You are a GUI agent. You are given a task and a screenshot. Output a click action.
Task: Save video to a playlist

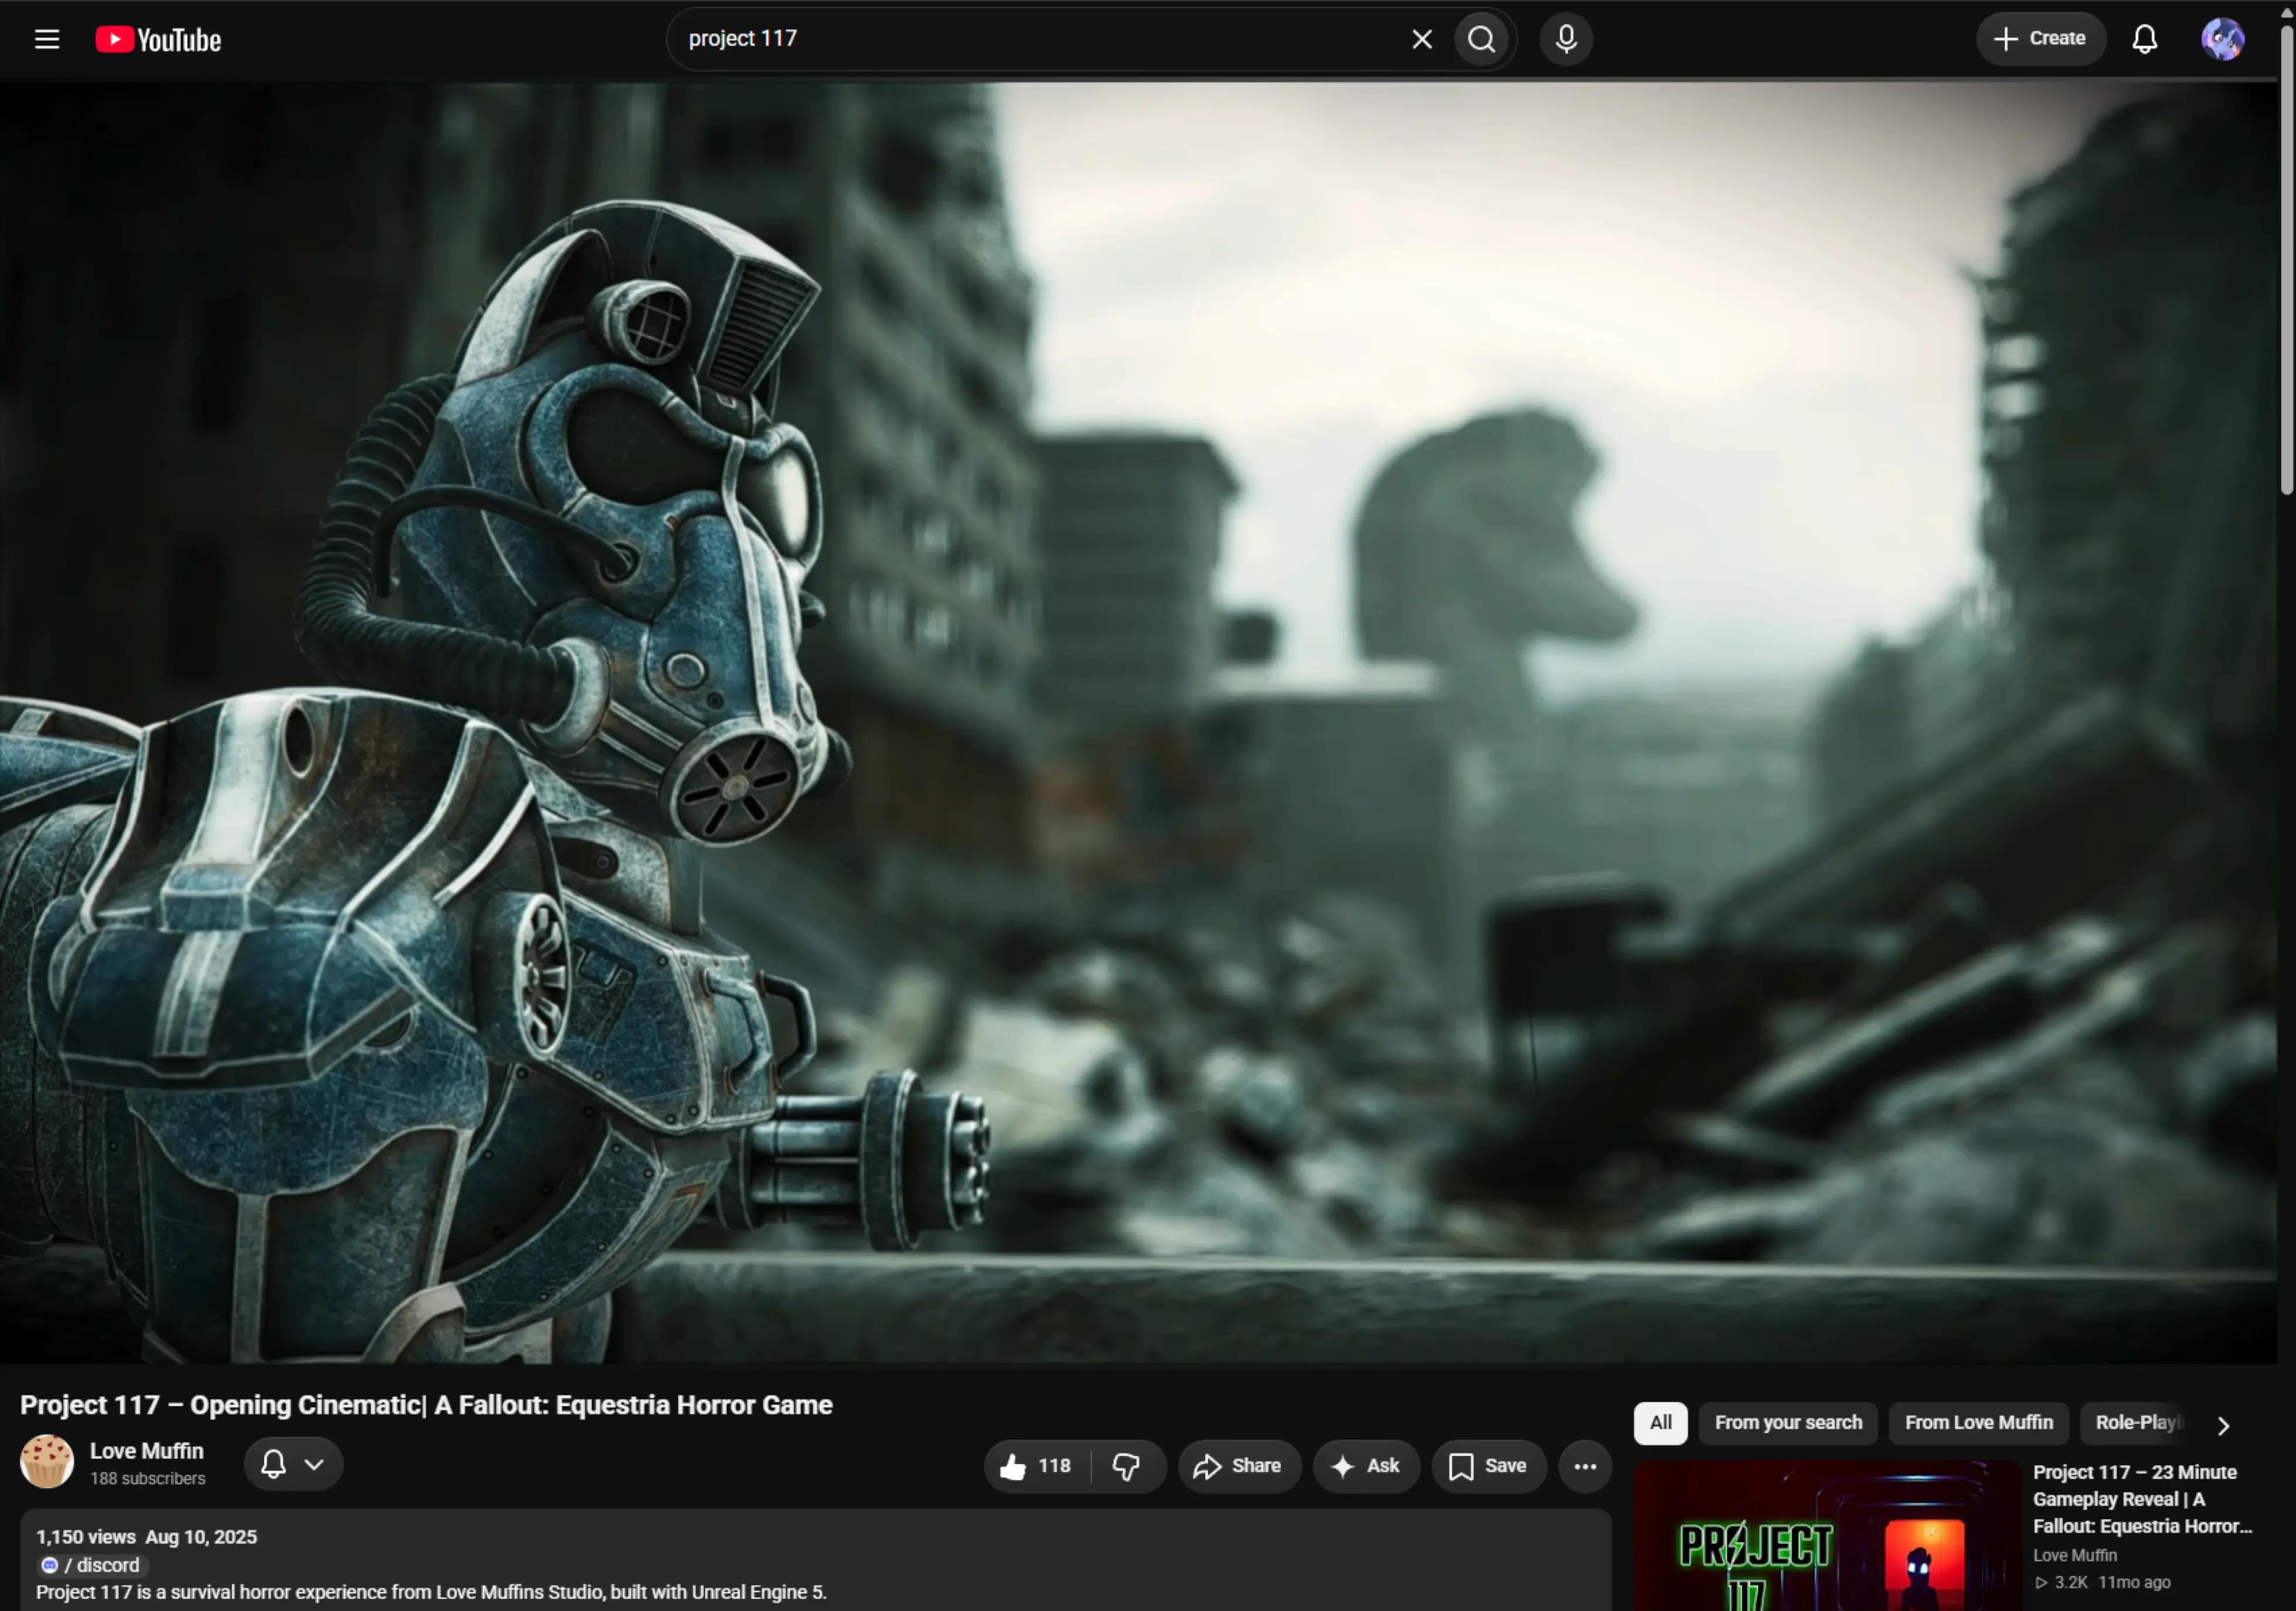[1489, 1466]
